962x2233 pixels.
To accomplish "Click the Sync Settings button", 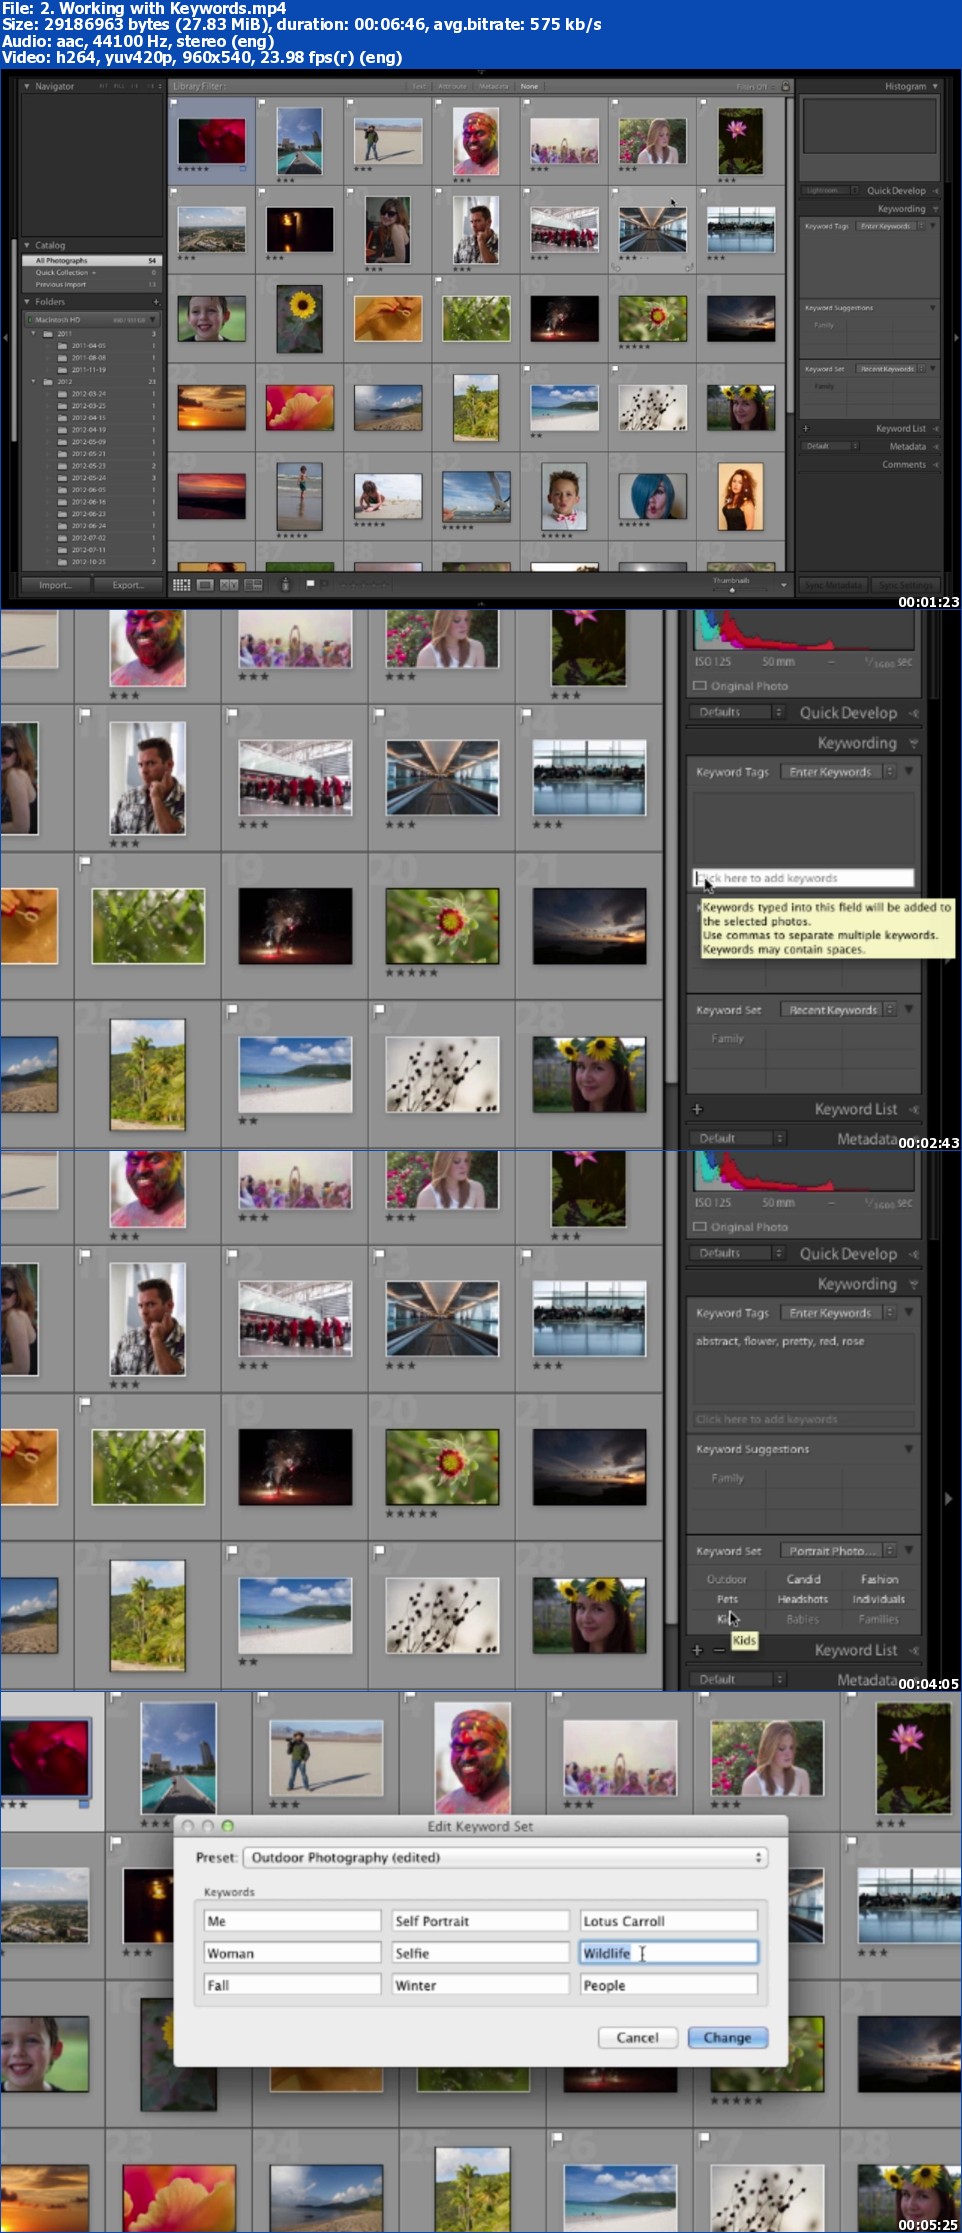I will coord(904,585).
